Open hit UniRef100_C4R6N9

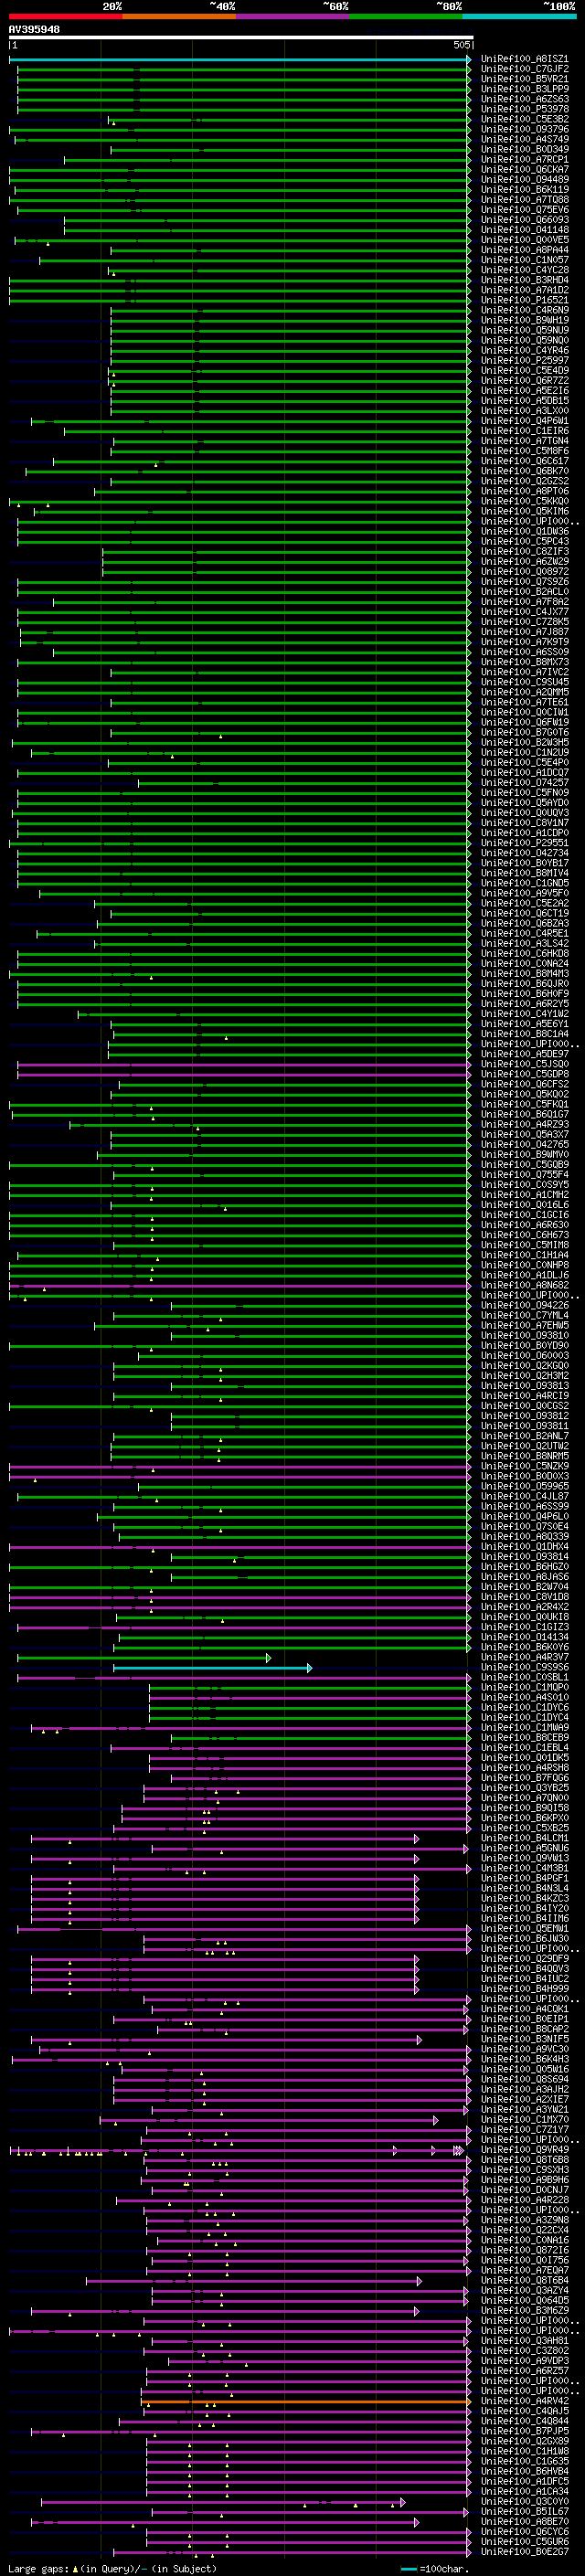click(524, 311)
